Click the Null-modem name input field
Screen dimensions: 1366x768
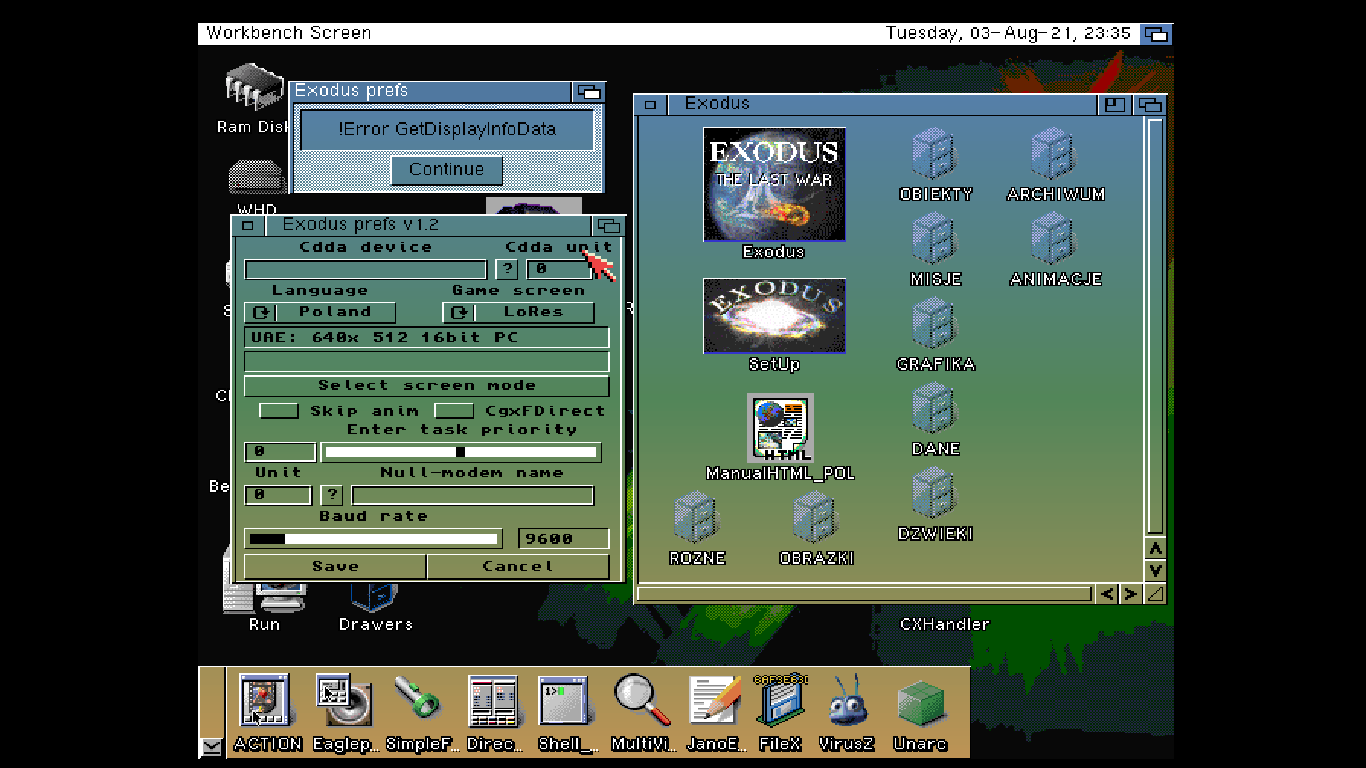(x=473, y=495)
